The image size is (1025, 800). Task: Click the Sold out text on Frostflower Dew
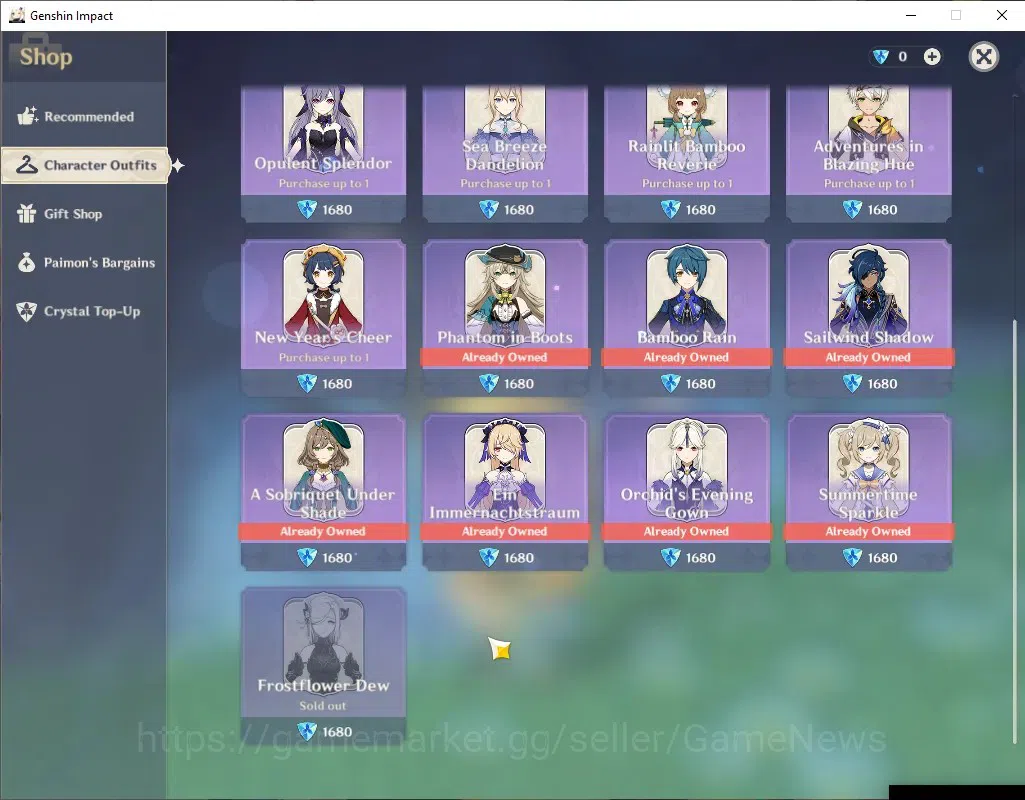[323, 706]
